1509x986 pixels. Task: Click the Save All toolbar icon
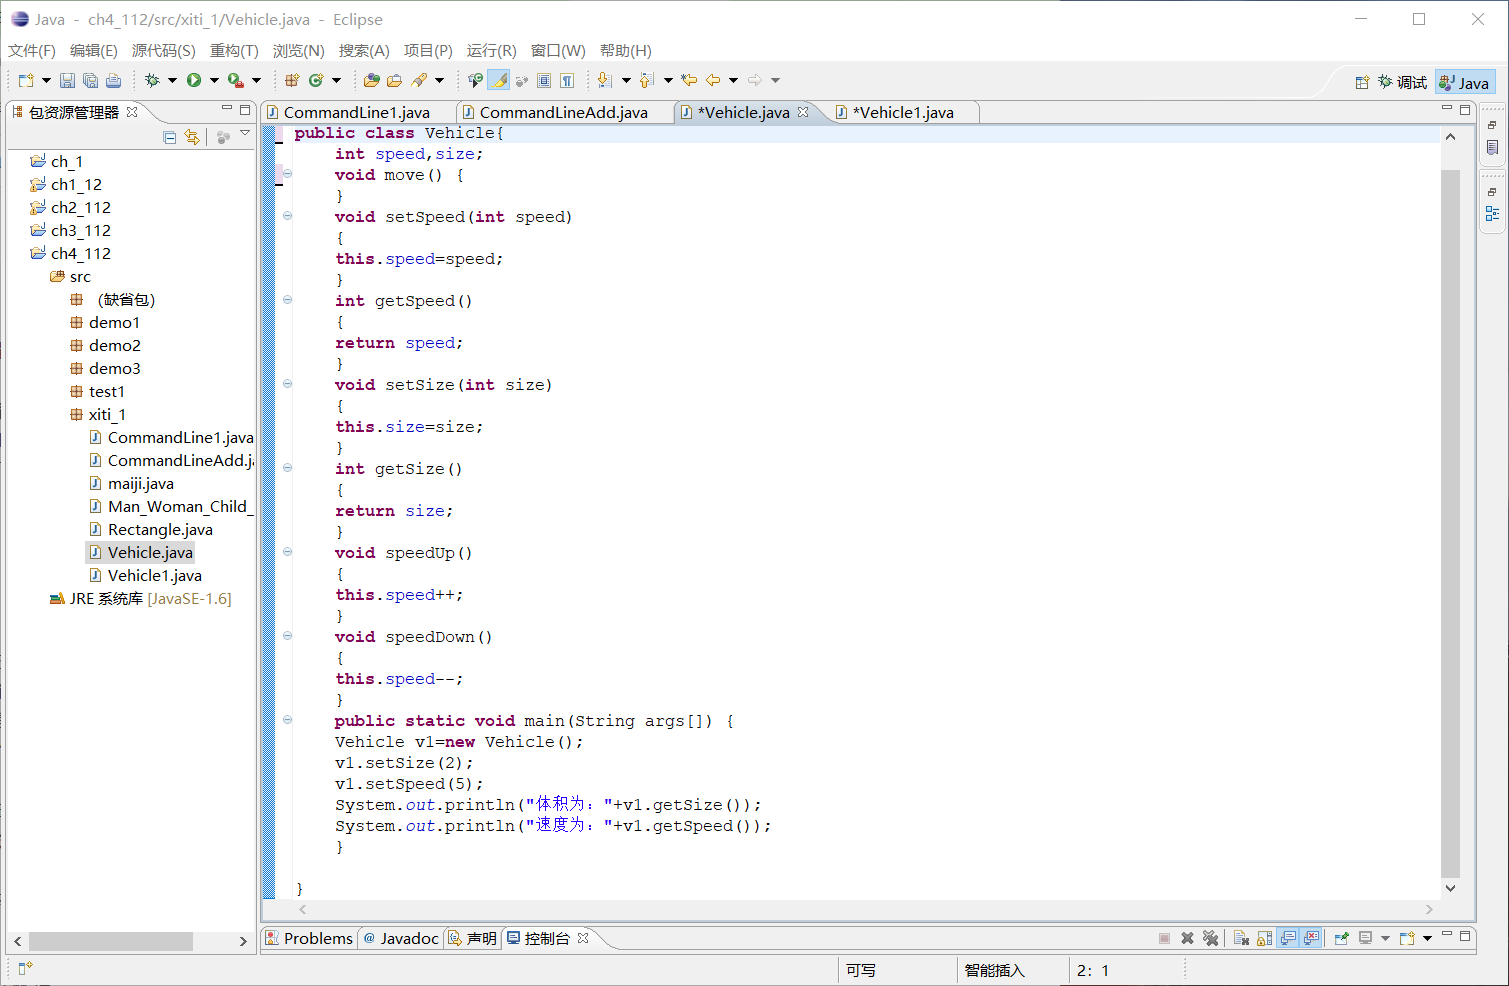click(90, 81)
